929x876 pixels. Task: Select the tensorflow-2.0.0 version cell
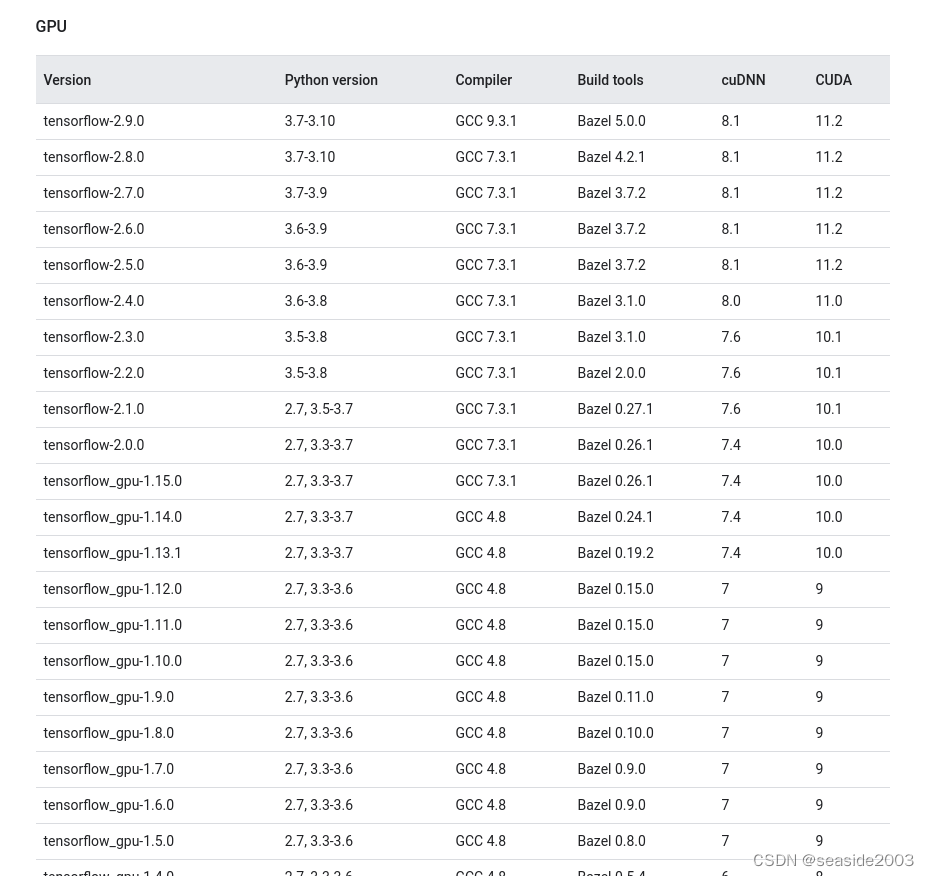click(94, 445)
